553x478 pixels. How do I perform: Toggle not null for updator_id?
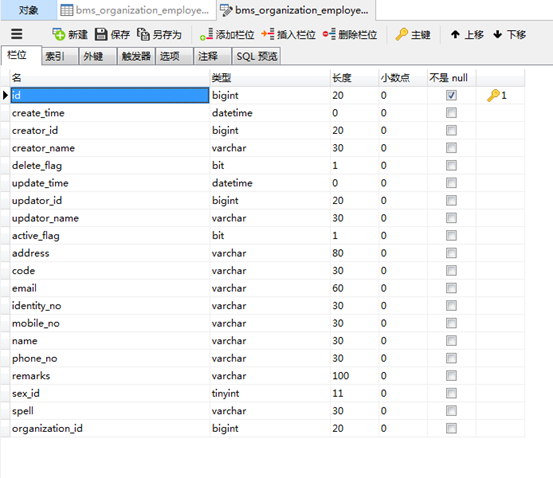[451, 200]
